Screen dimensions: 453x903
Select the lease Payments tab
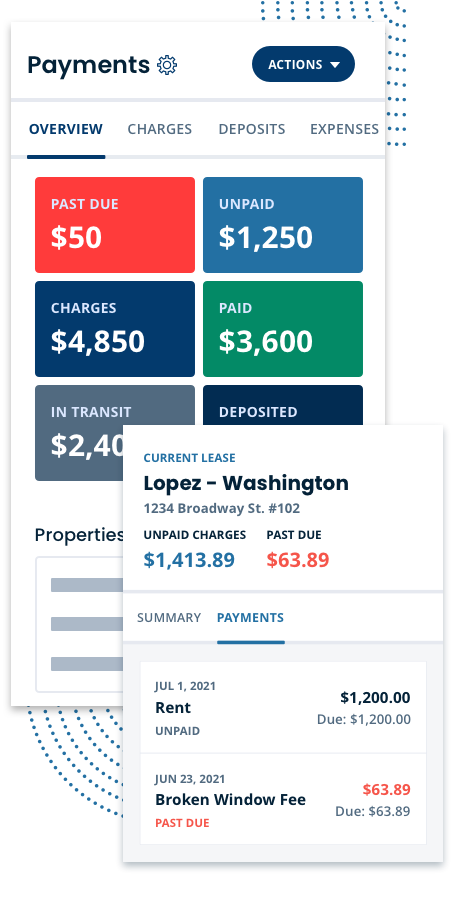(x=250, y=617)
